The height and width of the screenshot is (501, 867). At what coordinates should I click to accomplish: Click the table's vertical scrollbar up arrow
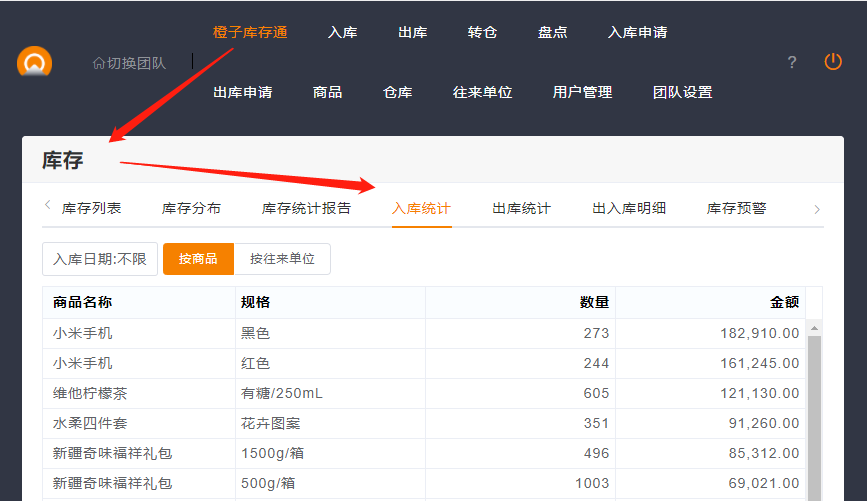tap(814, 328)
